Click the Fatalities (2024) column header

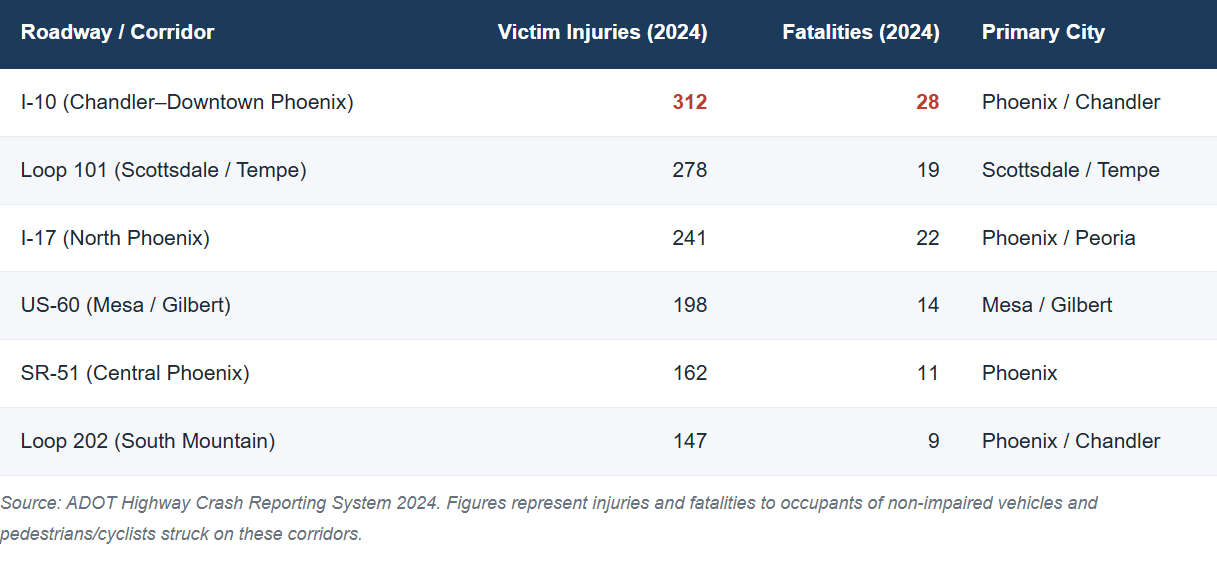coord(861,32)
